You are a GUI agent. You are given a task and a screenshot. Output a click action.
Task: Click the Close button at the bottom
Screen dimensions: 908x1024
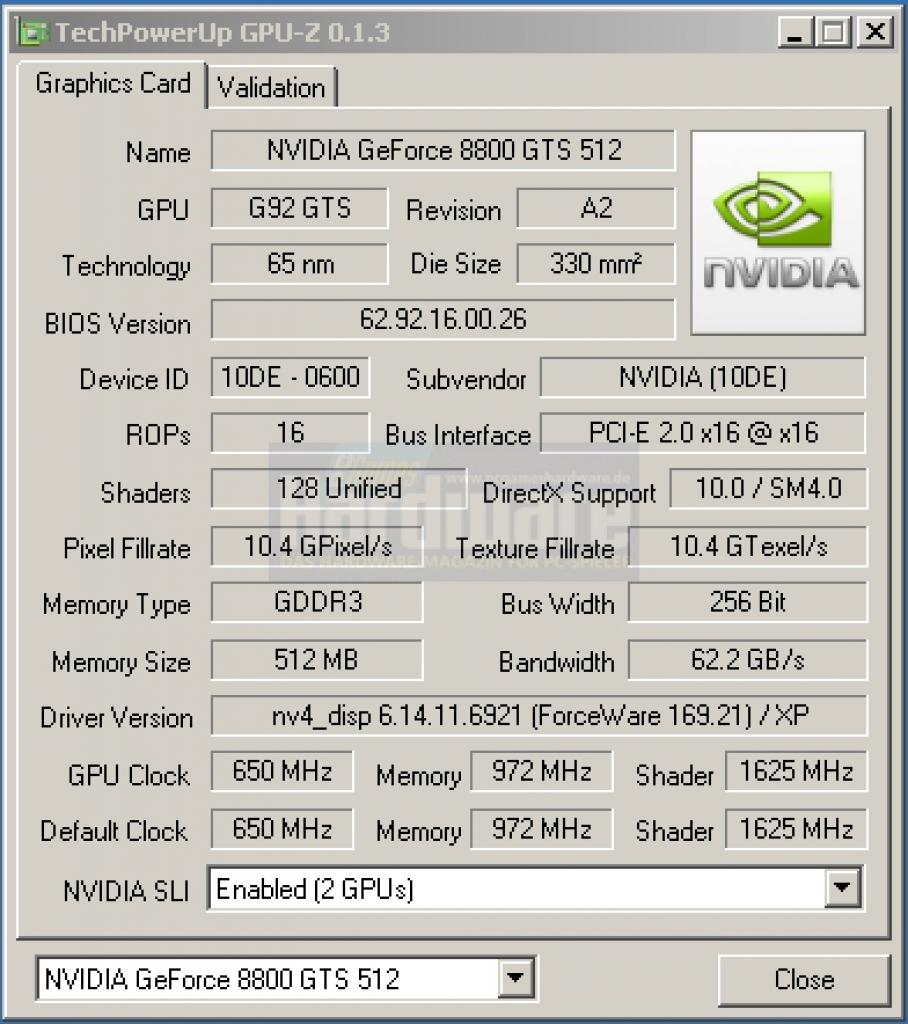pyautogui.click(x=804, y=979)
